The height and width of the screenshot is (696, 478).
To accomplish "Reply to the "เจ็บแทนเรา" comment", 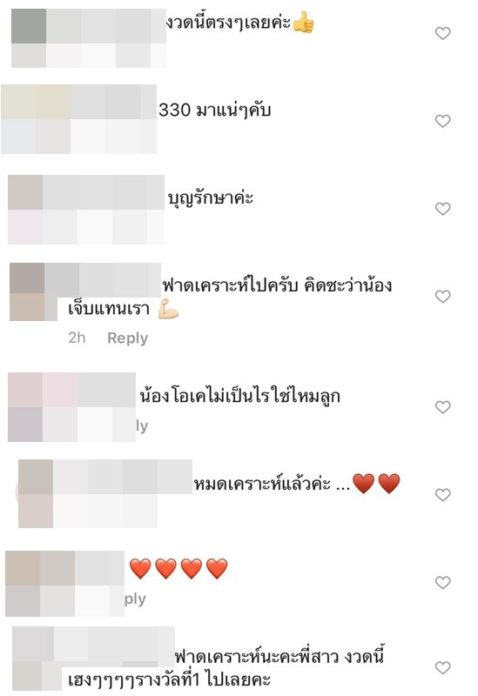I will pyautogui.click(x=127, y=338).
